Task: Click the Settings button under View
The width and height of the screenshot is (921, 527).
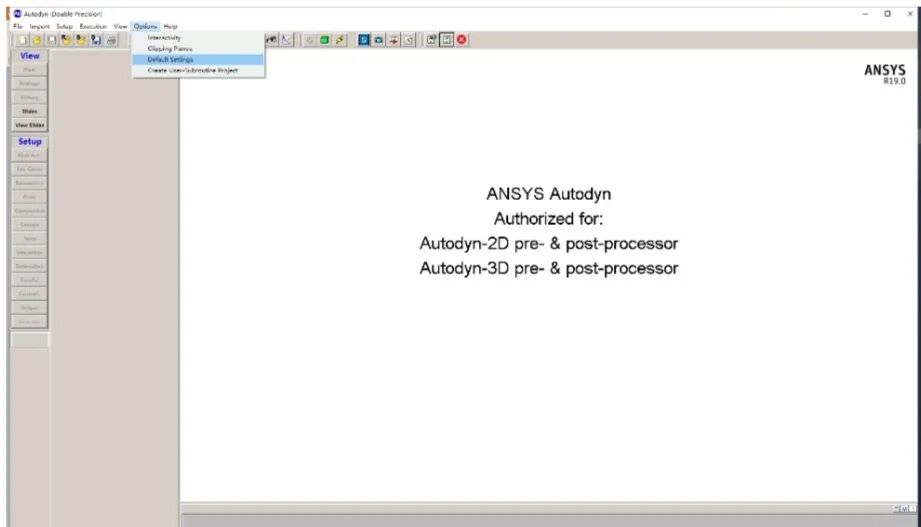Action: (x=29, y=84)
